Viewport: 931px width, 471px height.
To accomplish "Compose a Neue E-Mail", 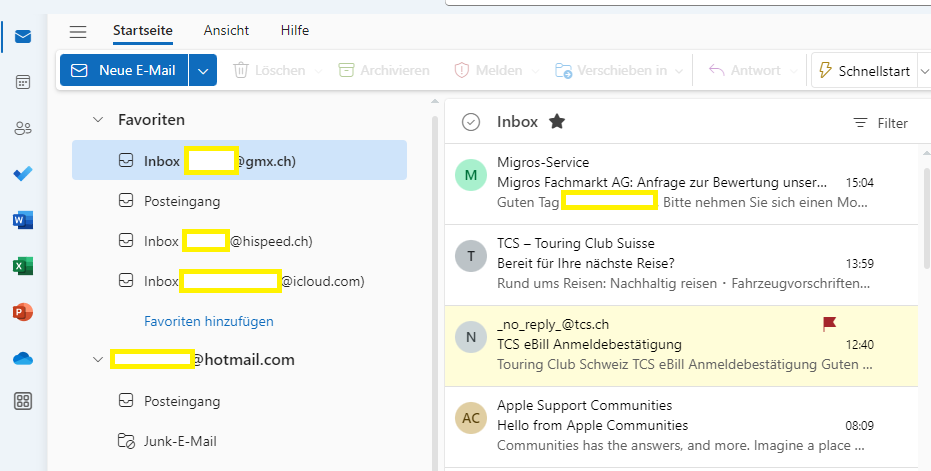I will (x=124, y=70).
